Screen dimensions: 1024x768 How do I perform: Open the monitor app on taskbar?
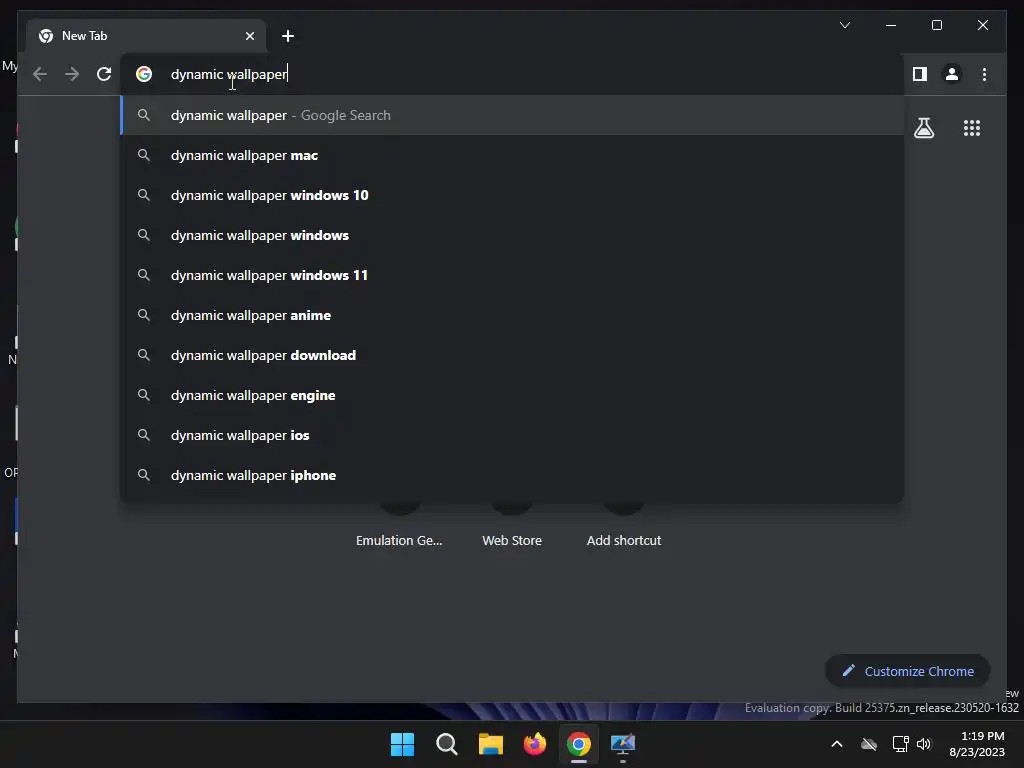[622, 744]
